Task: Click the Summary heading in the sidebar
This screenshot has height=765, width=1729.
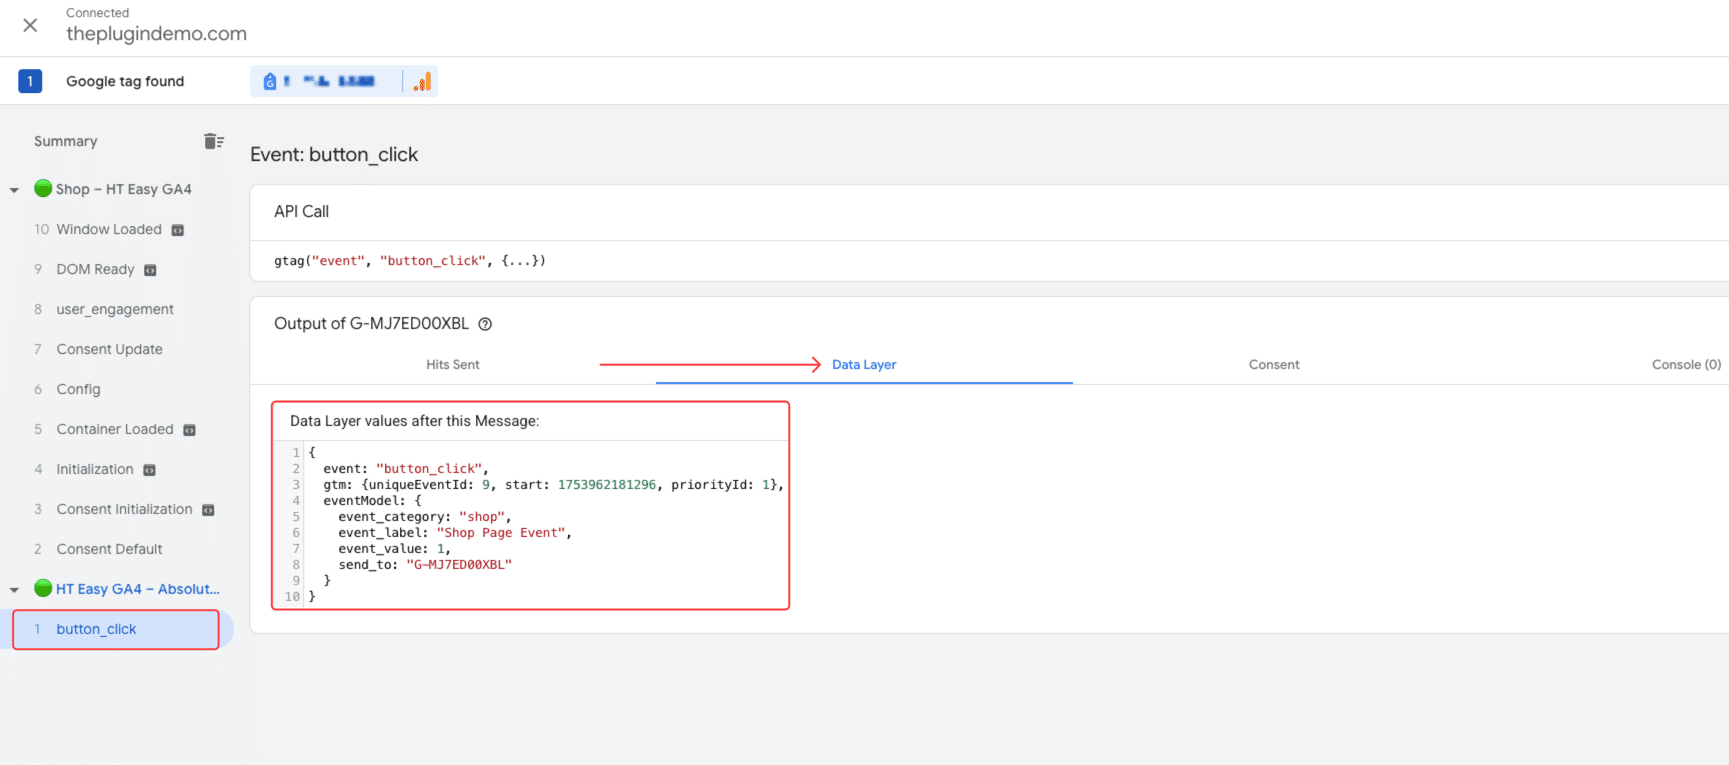Action: click(66, 142)
